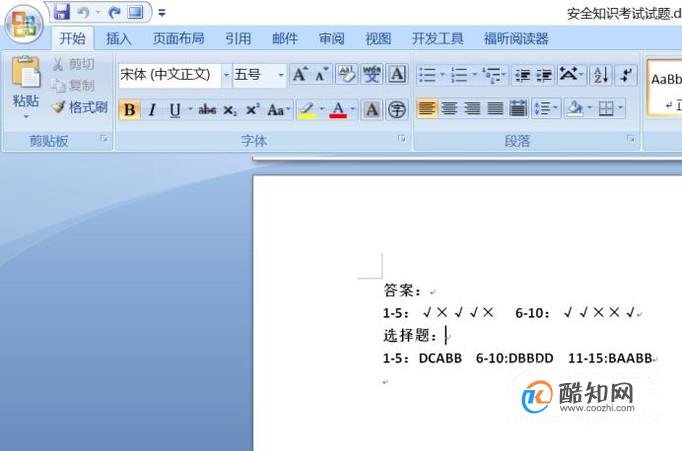This screenshot has height=451, width=682.
Task: Show or hide paragraph marks
Action: click(x=626, y=75)
